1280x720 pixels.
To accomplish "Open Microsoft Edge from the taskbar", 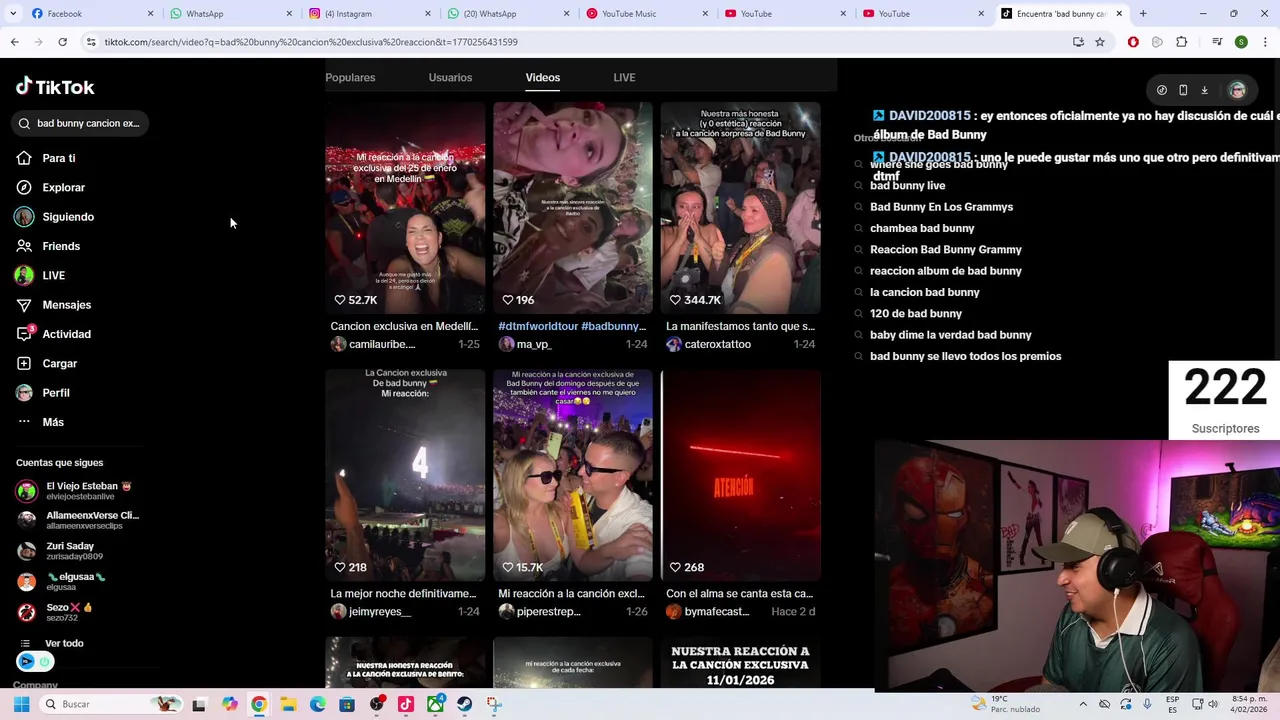I will click(317, 704).
